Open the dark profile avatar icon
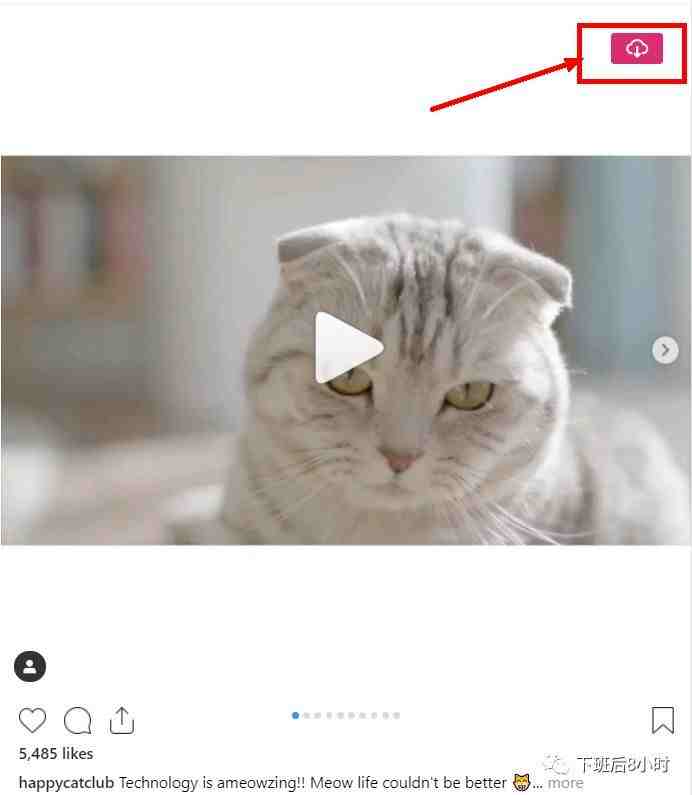Image resolution: width=692 pixels, height=795 pixels. click(30, 666)
